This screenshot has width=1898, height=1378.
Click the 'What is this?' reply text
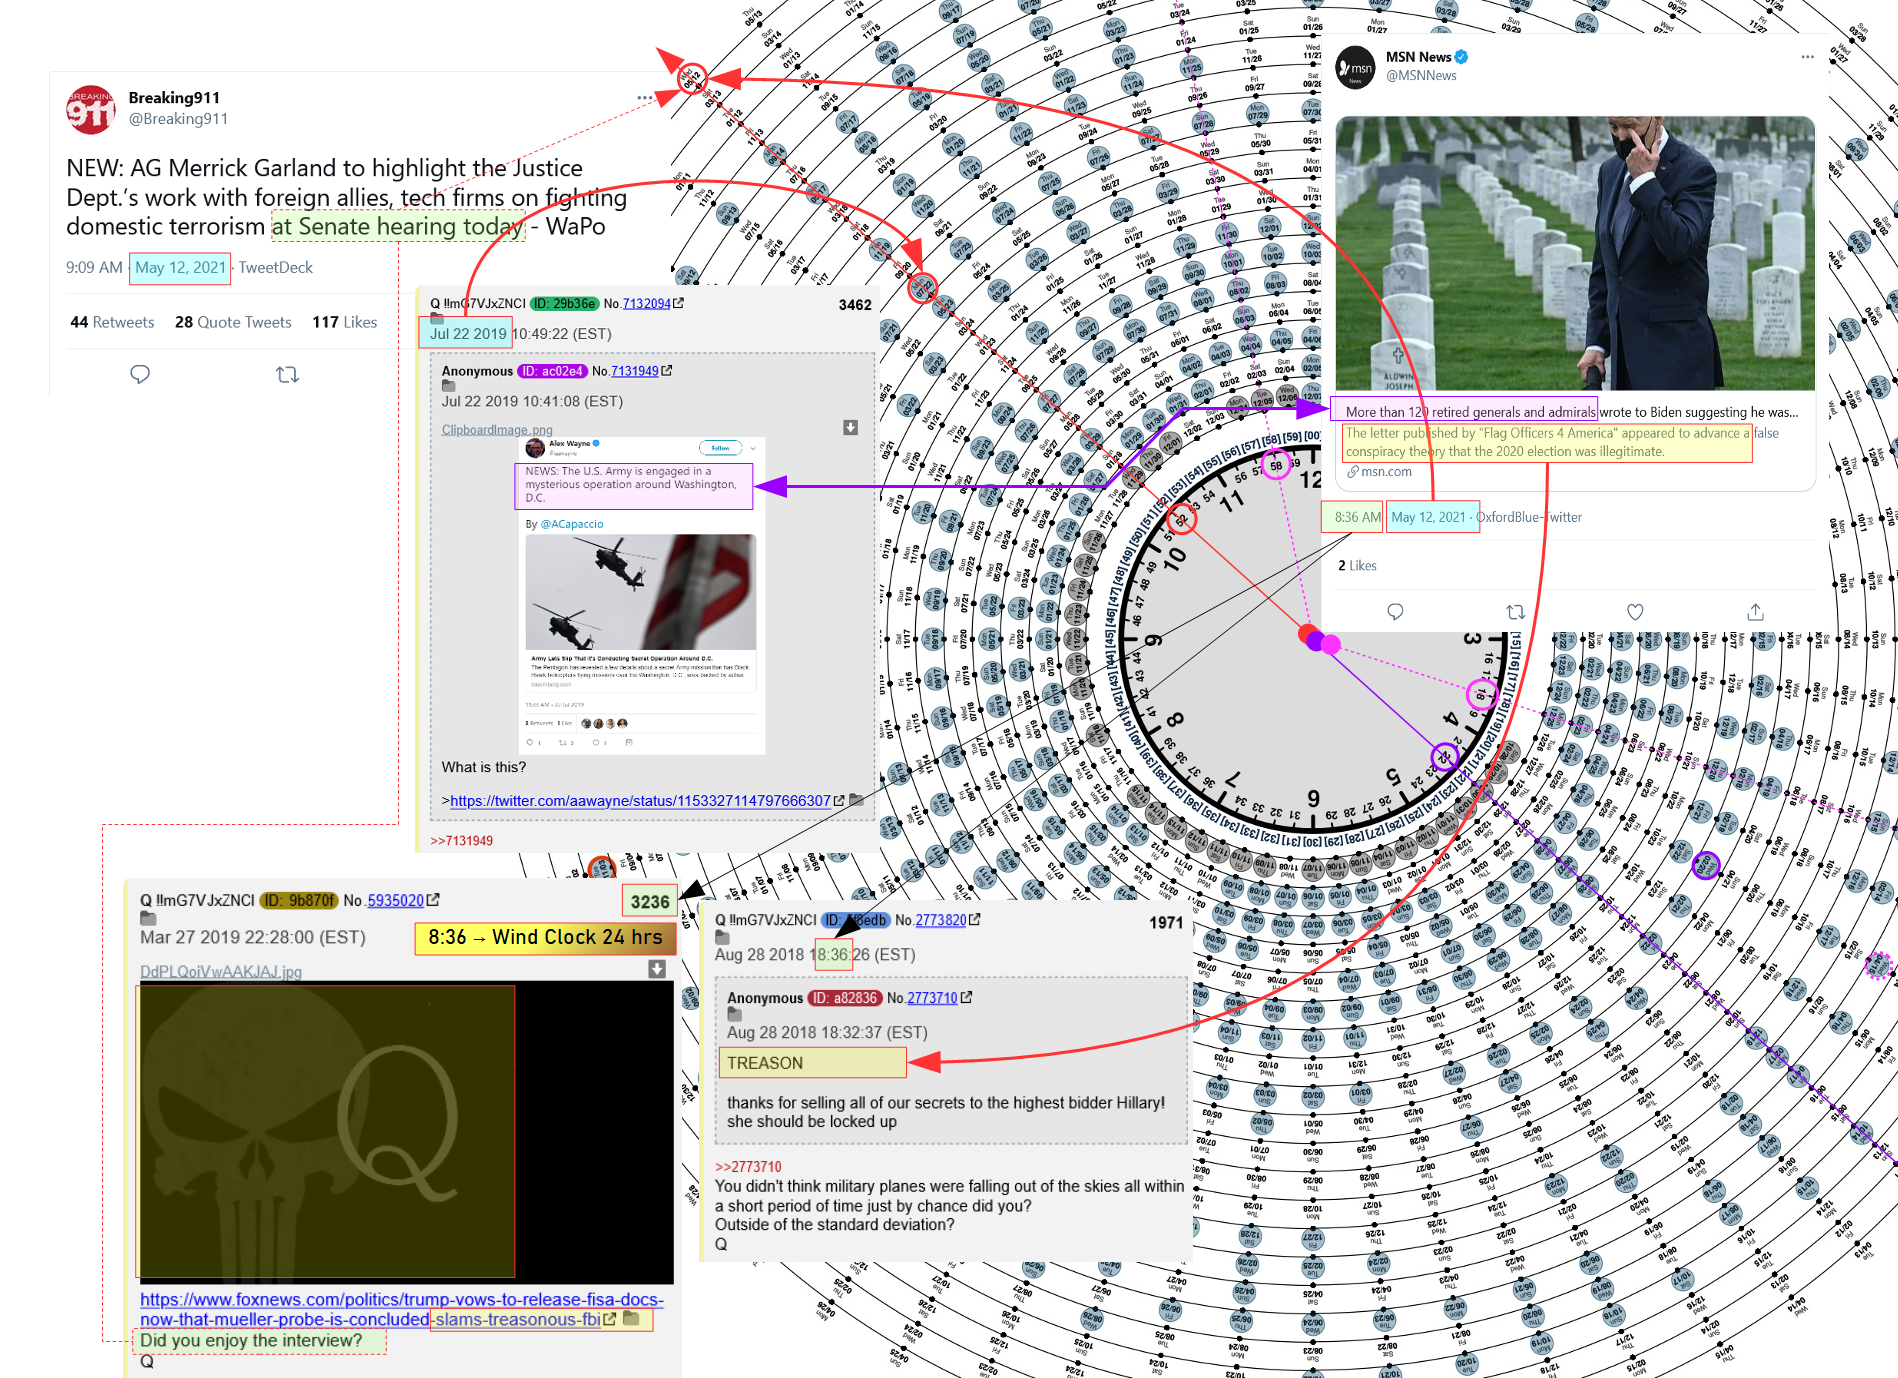point(484,767)
